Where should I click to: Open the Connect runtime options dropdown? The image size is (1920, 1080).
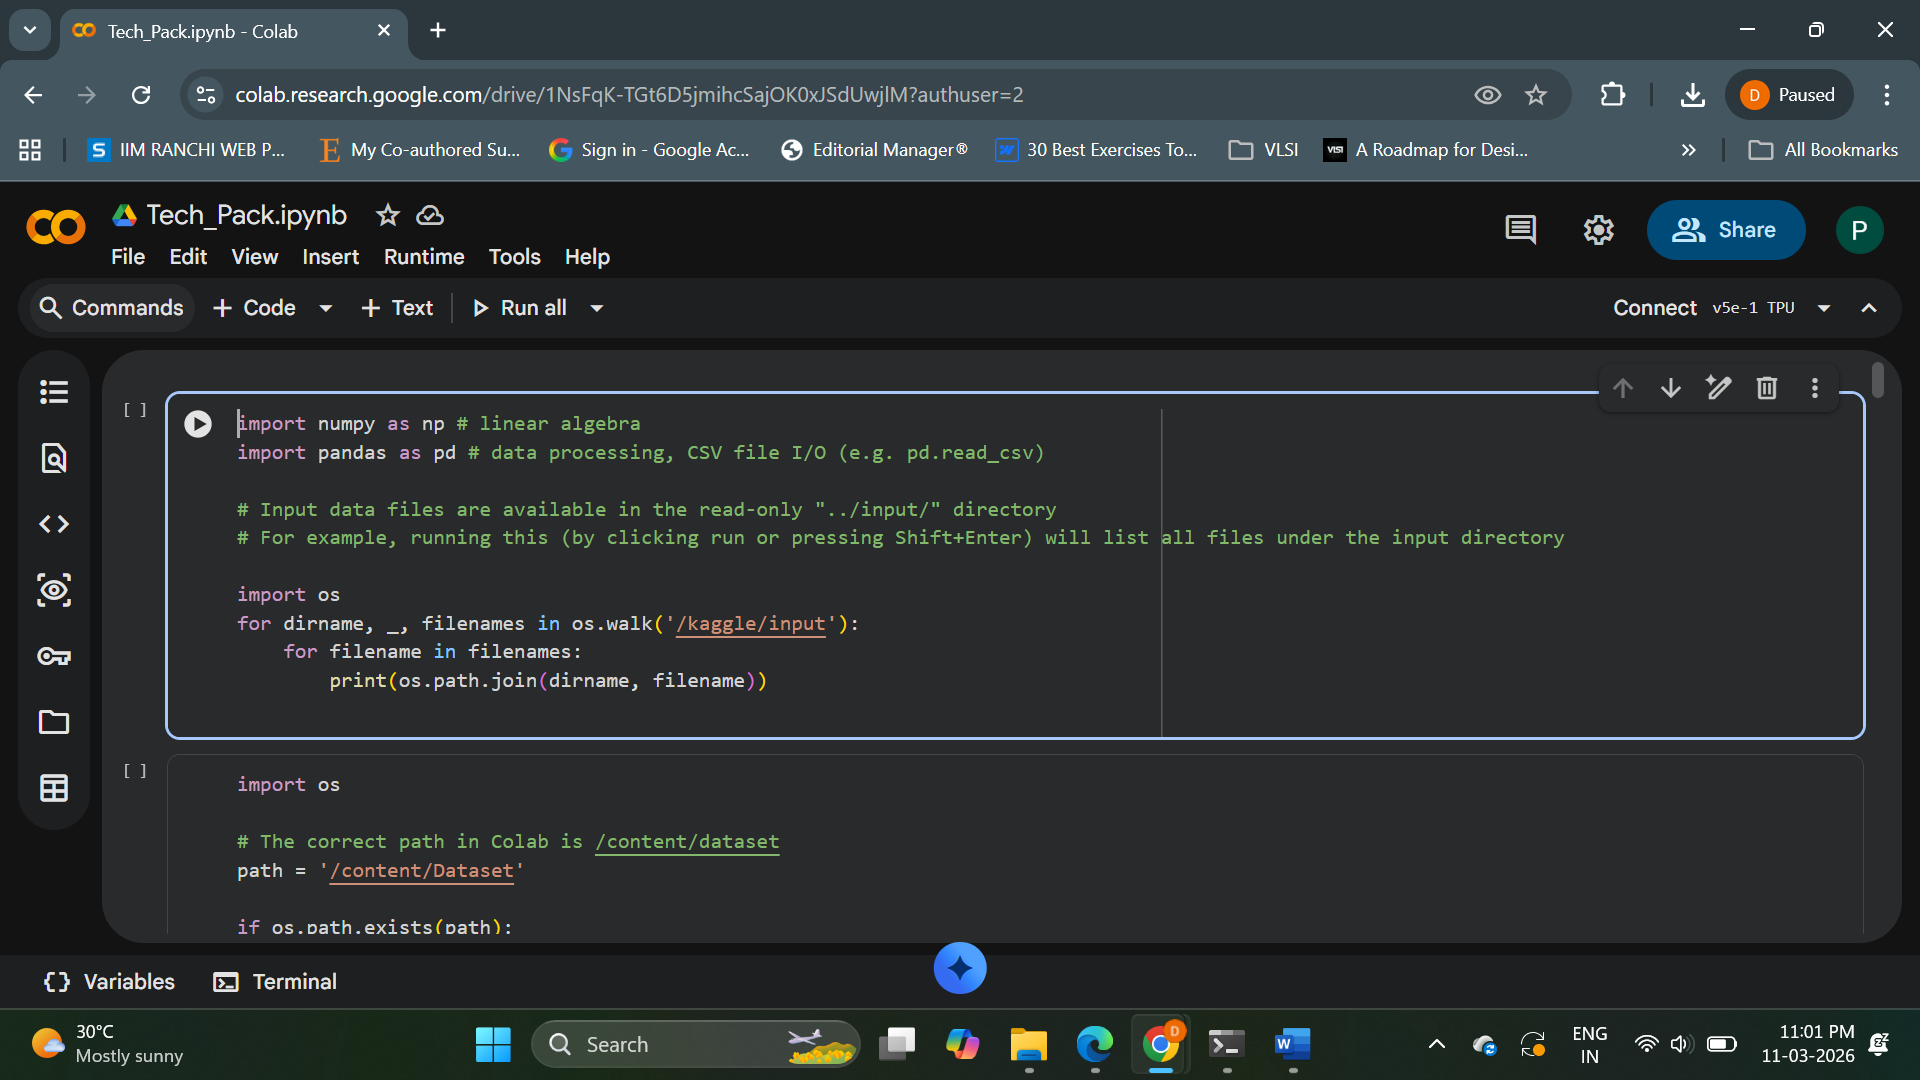coord(1824,308)
